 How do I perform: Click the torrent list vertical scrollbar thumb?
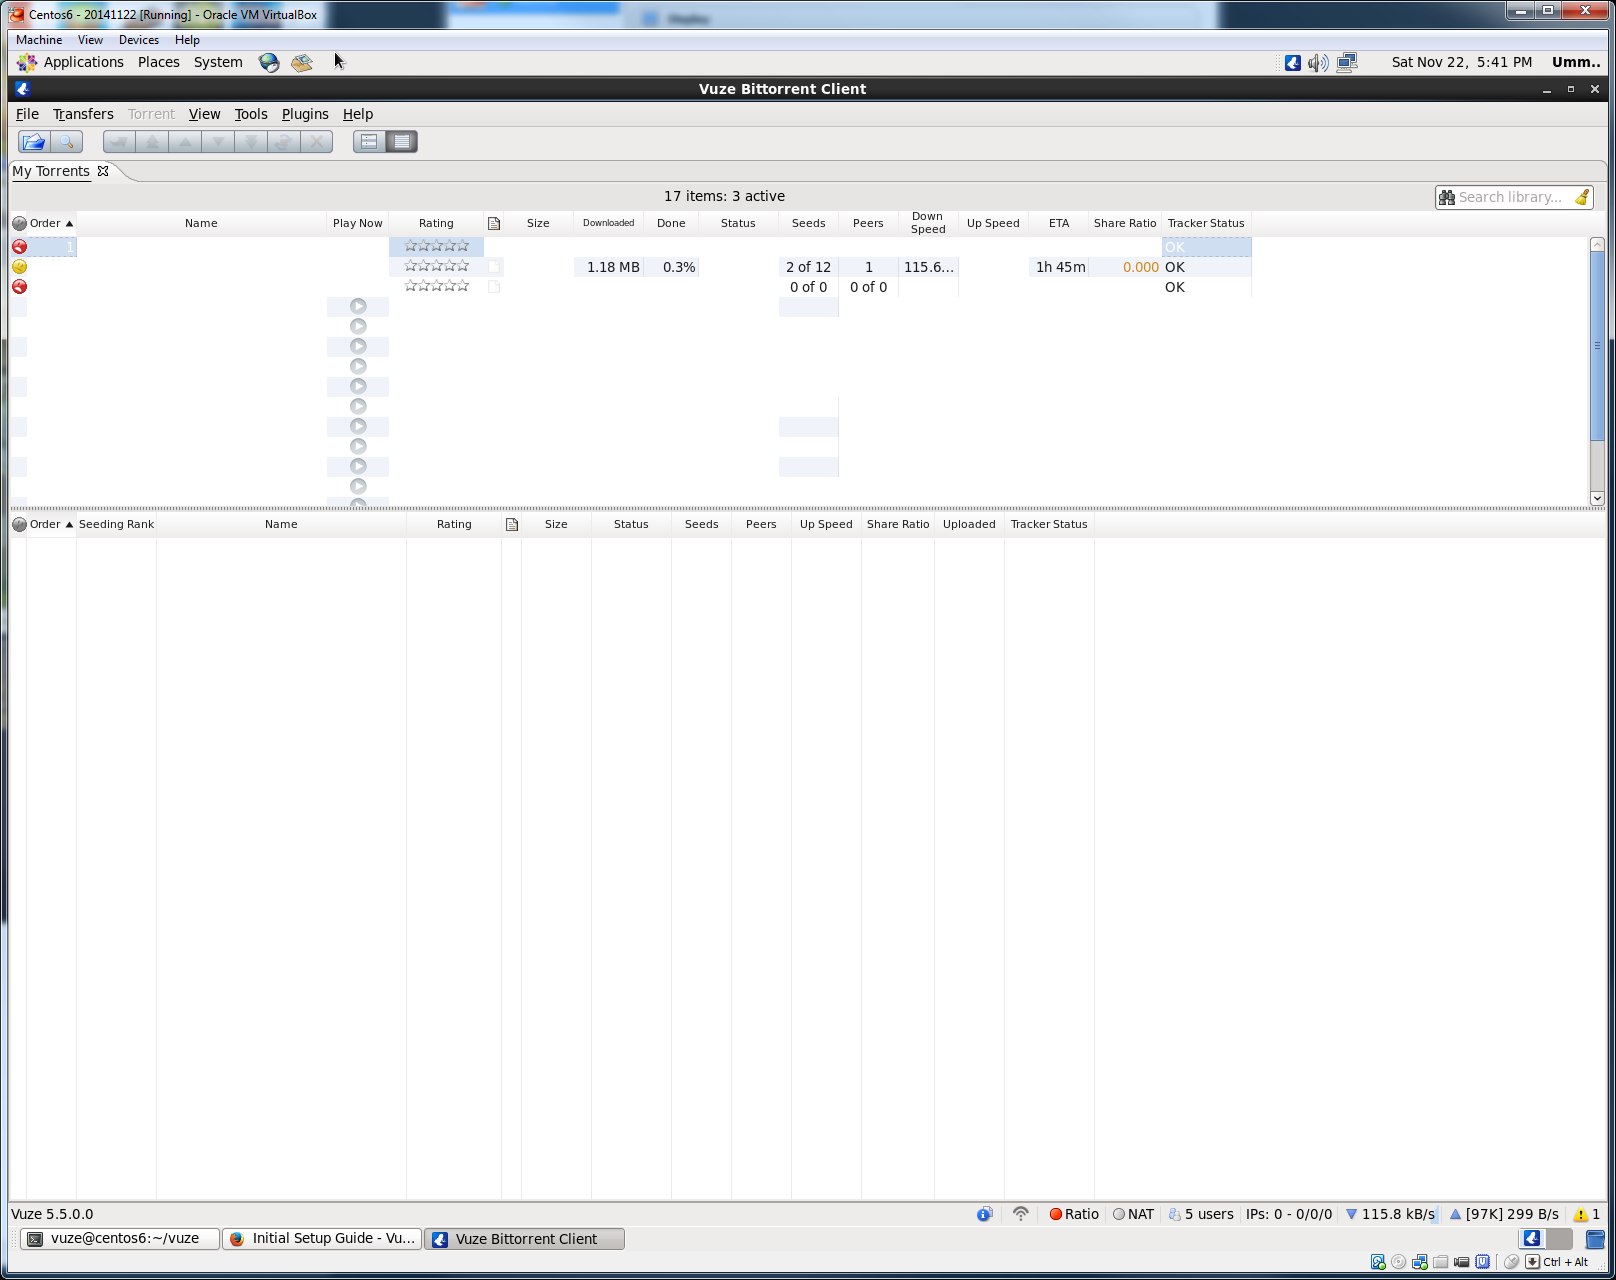point(1597,346)
